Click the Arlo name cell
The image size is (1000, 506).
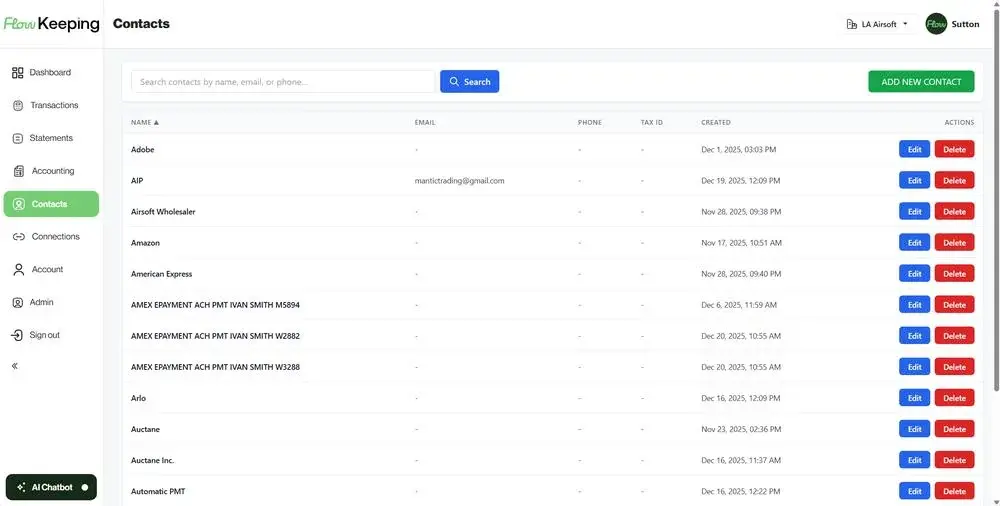[x=138, y=398]
